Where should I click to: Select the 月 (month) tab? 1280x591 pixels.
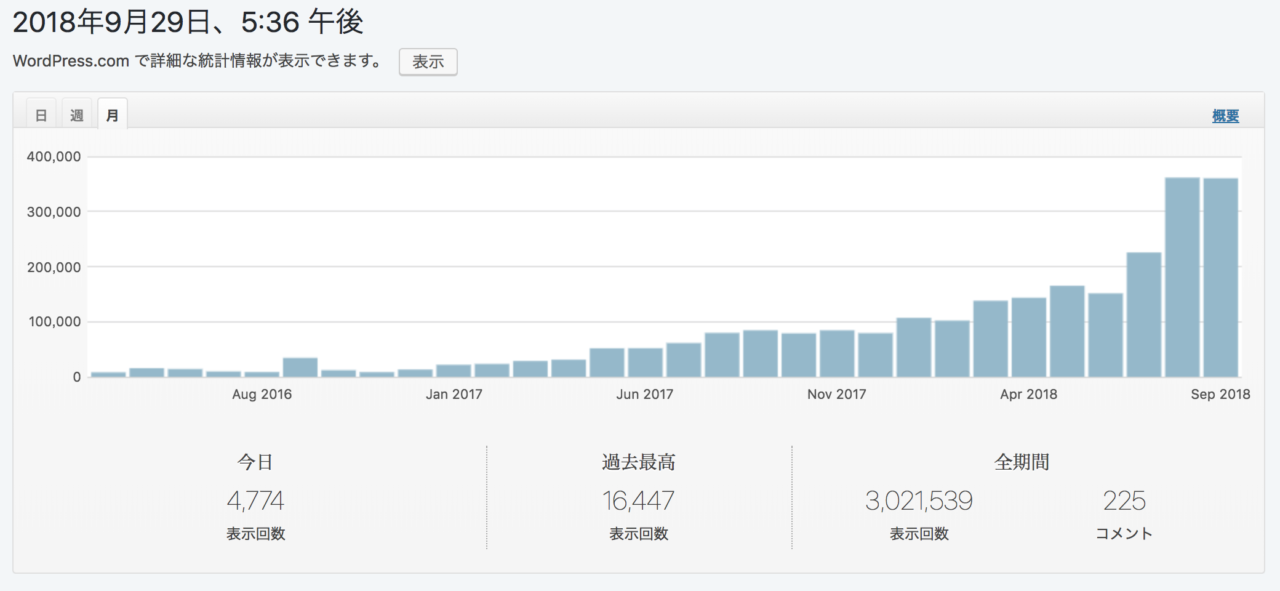click(x=112, y=115)
